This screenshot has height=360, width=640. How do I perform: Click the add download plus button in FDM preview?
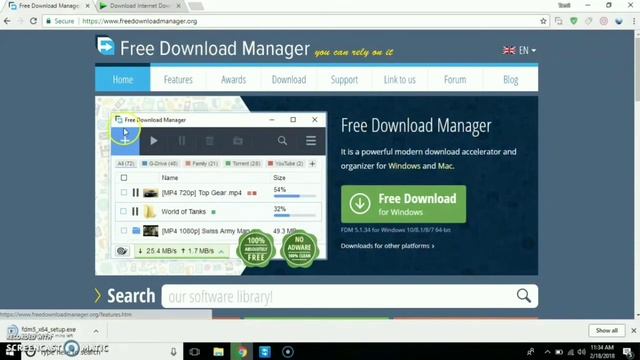coord(125,141)
